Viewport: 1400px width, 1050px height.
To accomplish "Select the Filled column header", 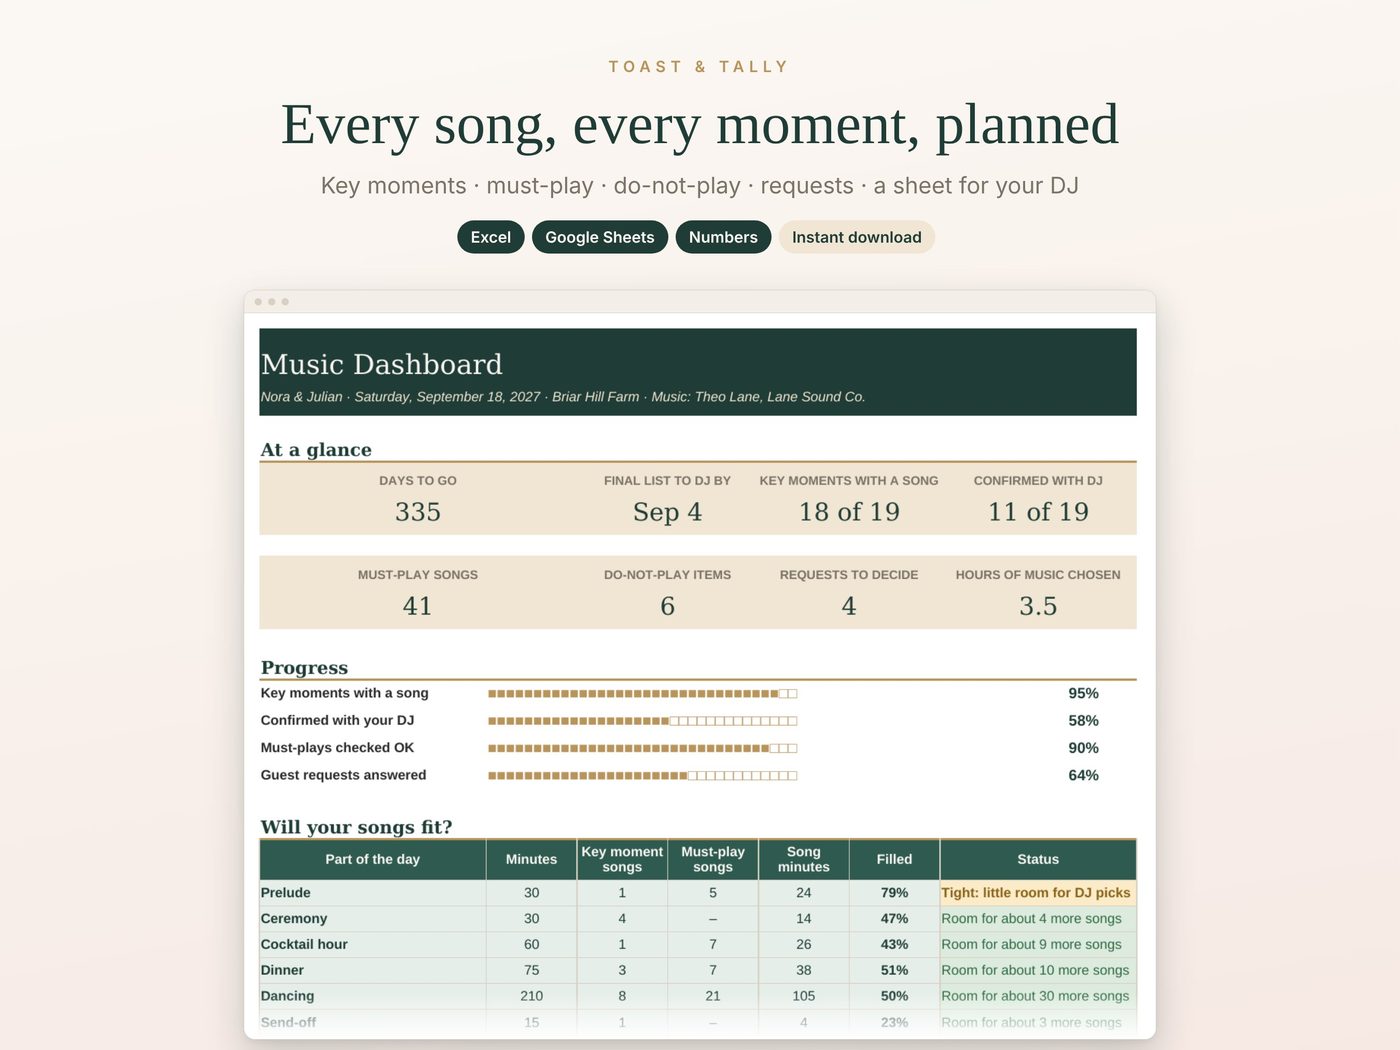I will (894, 859).
